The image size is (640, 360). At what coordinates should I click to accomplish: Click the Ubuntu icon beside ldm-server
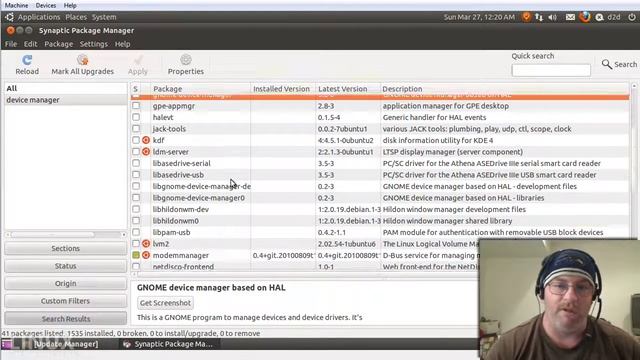coord(146,151)
